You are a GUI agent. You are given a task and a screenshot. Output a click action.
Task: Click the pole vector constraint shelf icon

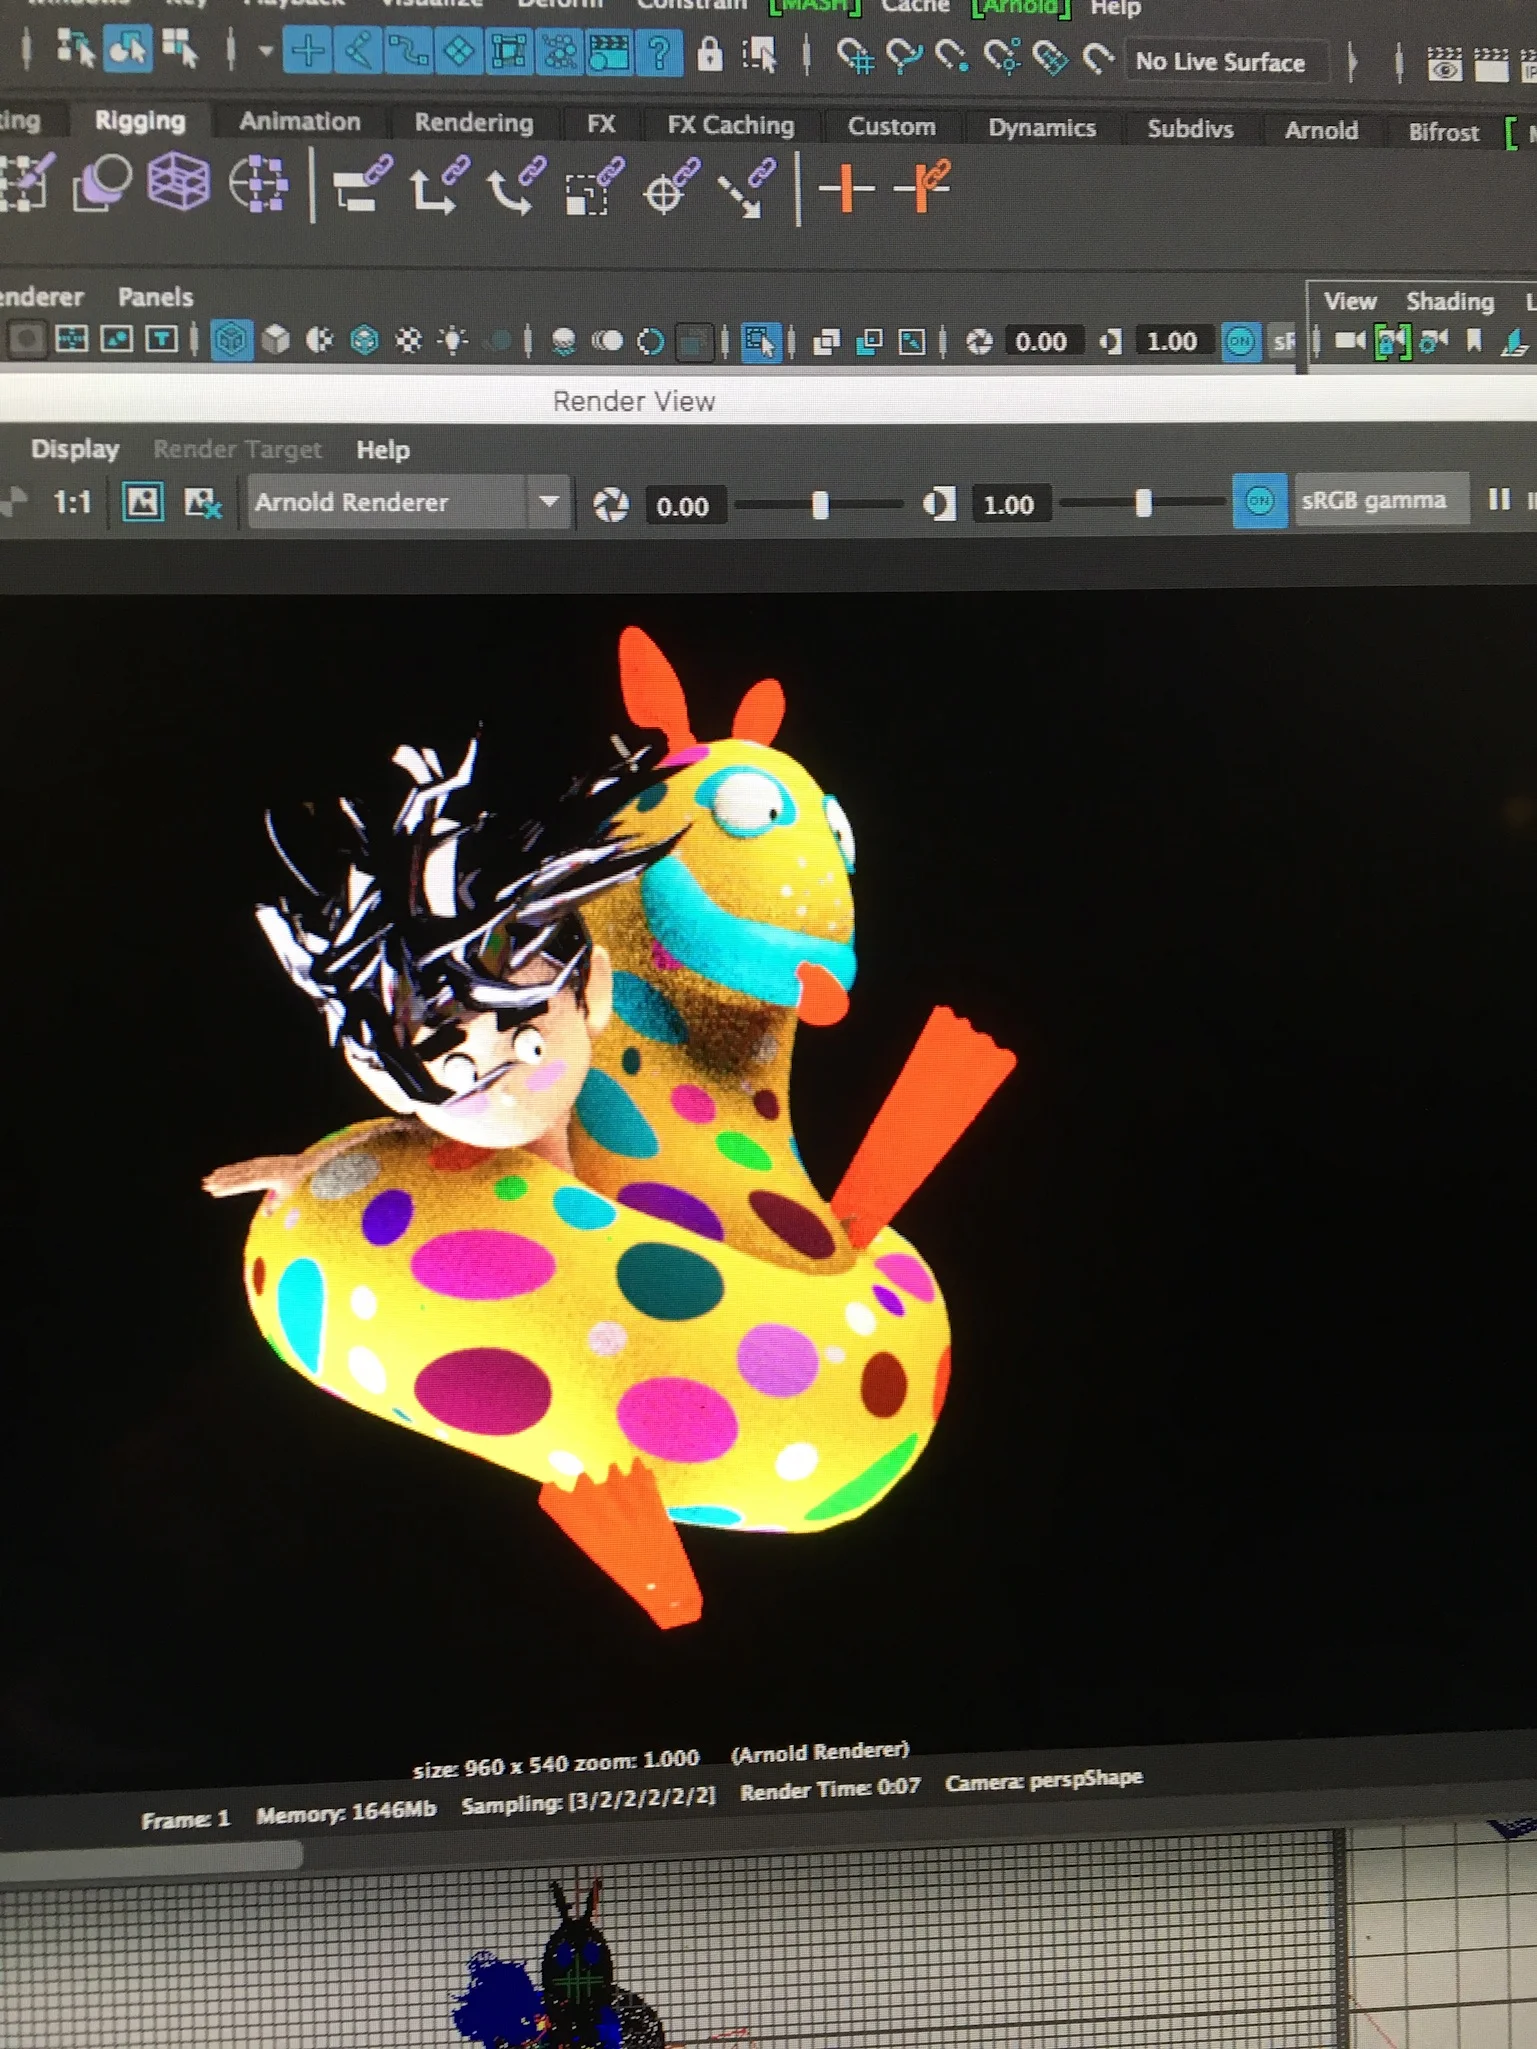pos(748,188)
